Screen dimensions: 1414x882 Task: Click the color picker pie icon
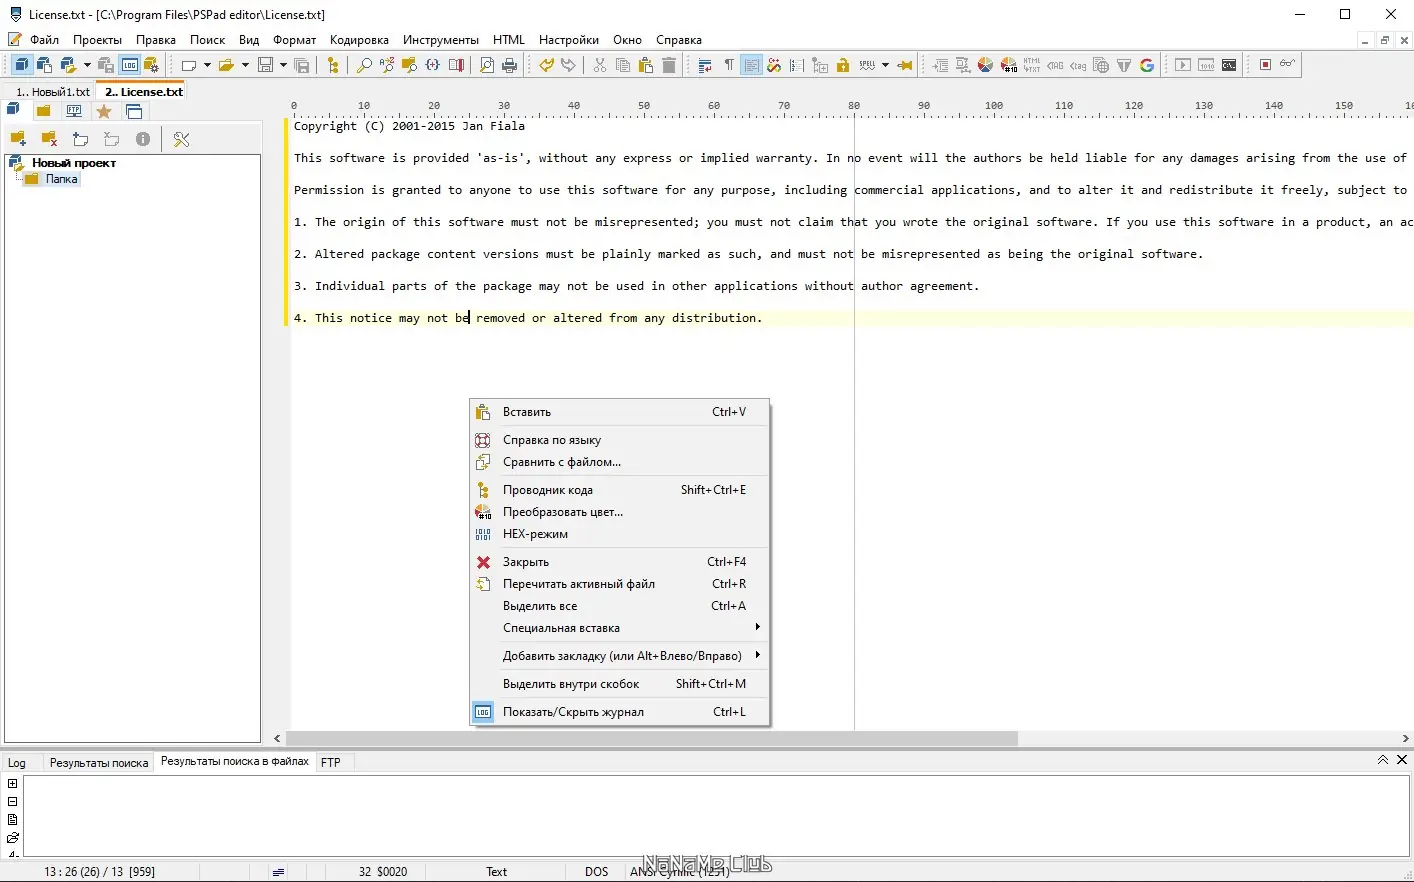(986, 65)
